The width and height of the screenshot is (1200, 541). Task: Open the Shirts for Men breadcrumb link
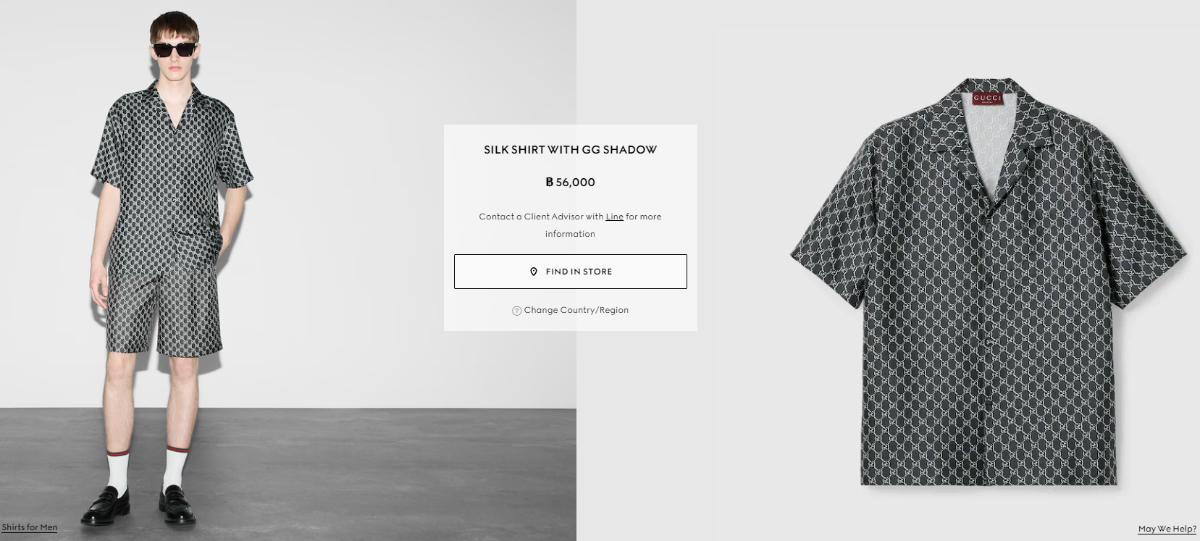pos(30,527)
